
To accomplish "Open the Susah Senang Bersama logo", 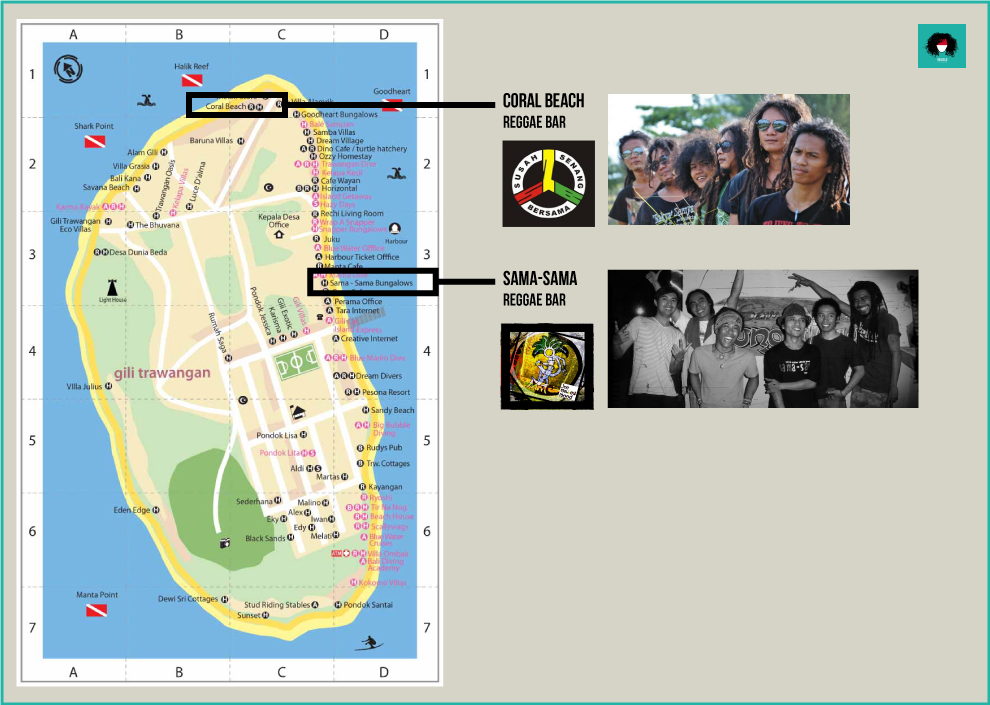I will (x=549, y=184).
